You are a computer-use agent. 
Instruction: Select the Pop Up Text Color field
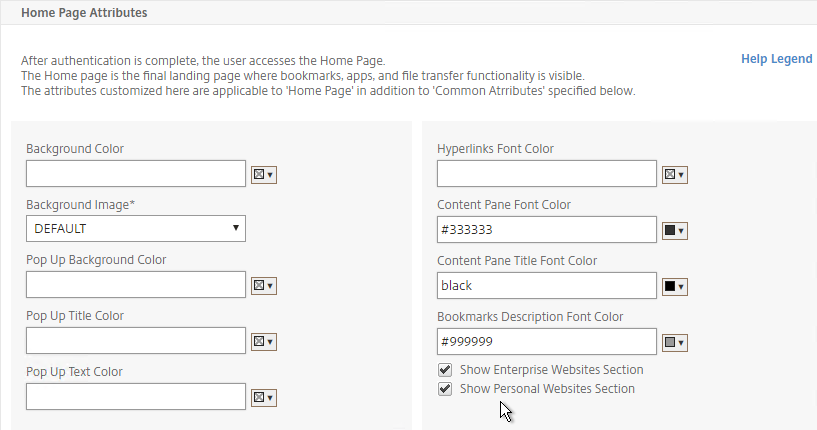click(136, 397)
